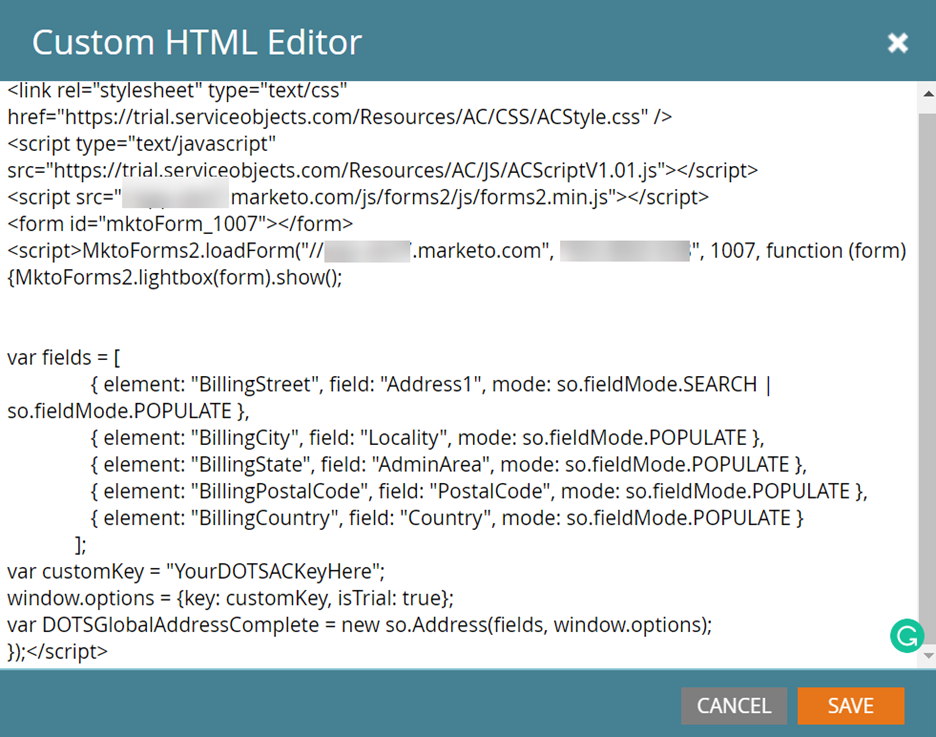Screen dimensions: 936x737
Task: Click the "var fields = [" line
Action: click(x=64, y=357)
